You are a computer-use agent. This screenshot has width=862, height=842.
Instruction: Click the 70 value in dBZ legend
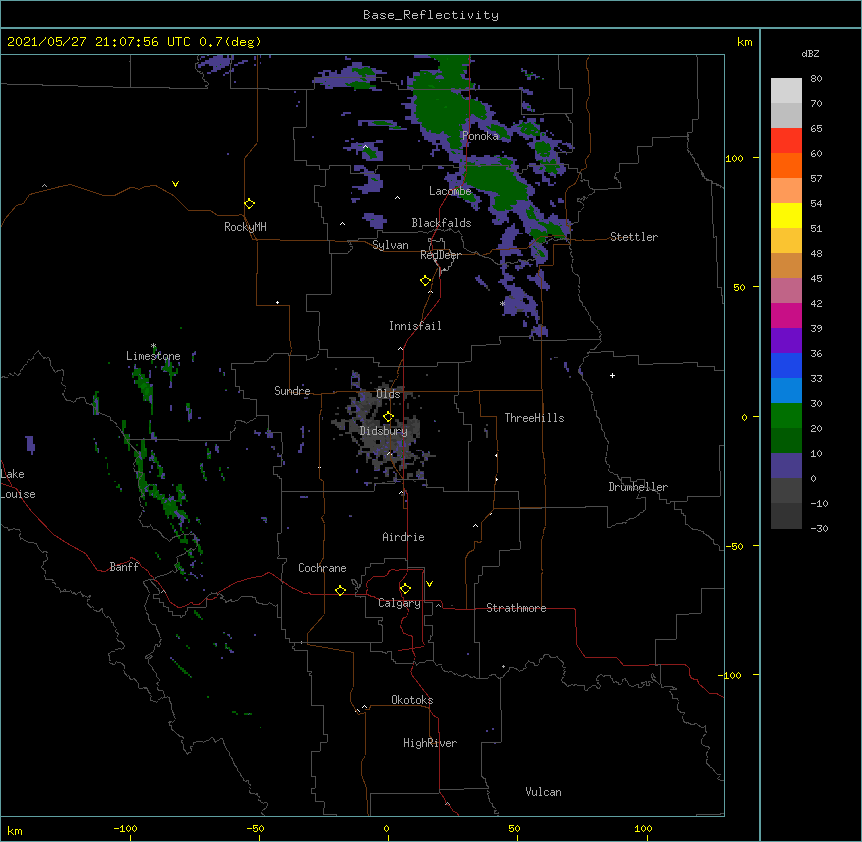(x=816, y=103)
